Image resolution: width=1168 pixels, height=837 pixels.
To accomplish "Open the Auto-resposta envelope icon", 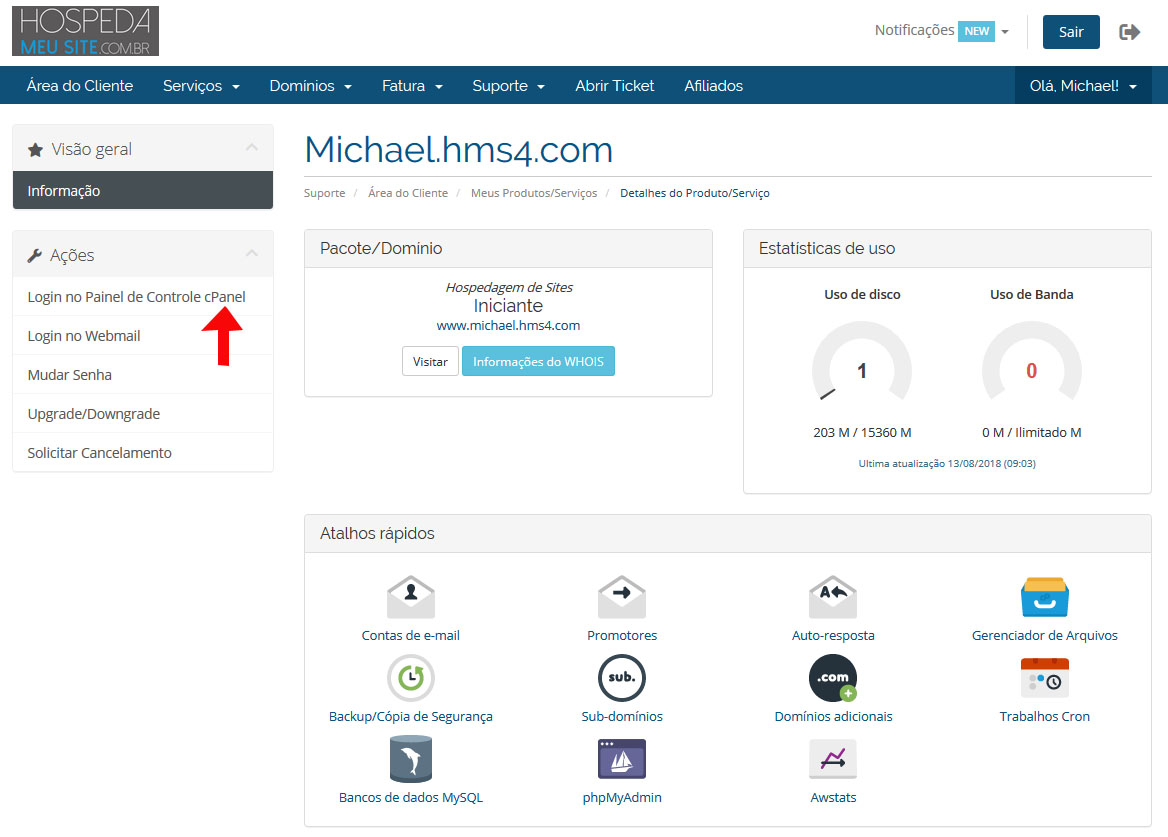I will 833,597.
